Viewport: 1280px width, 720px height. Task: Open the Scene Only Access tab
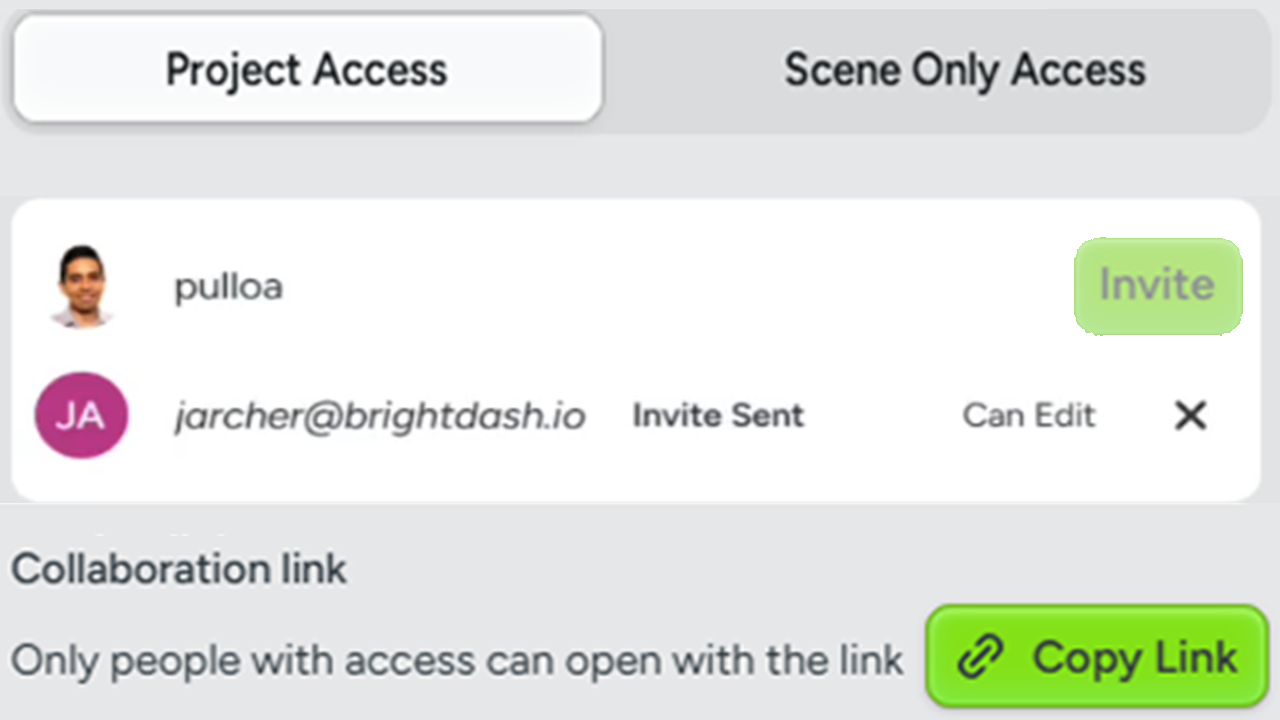(x=964, y=70)
